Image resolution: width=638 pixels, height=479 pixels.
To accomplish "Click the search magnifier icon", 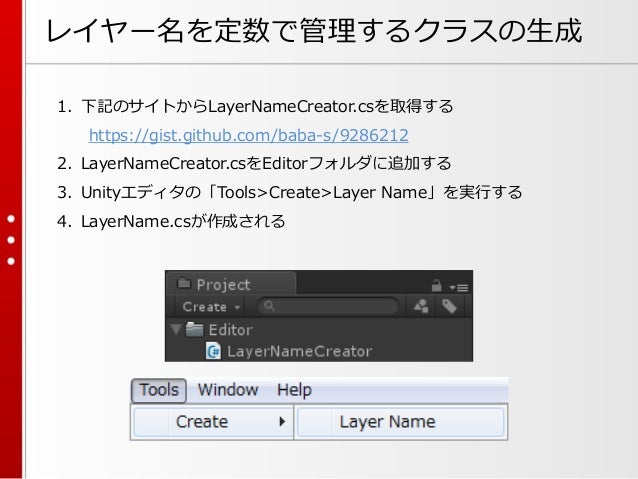I will (269, 306).
